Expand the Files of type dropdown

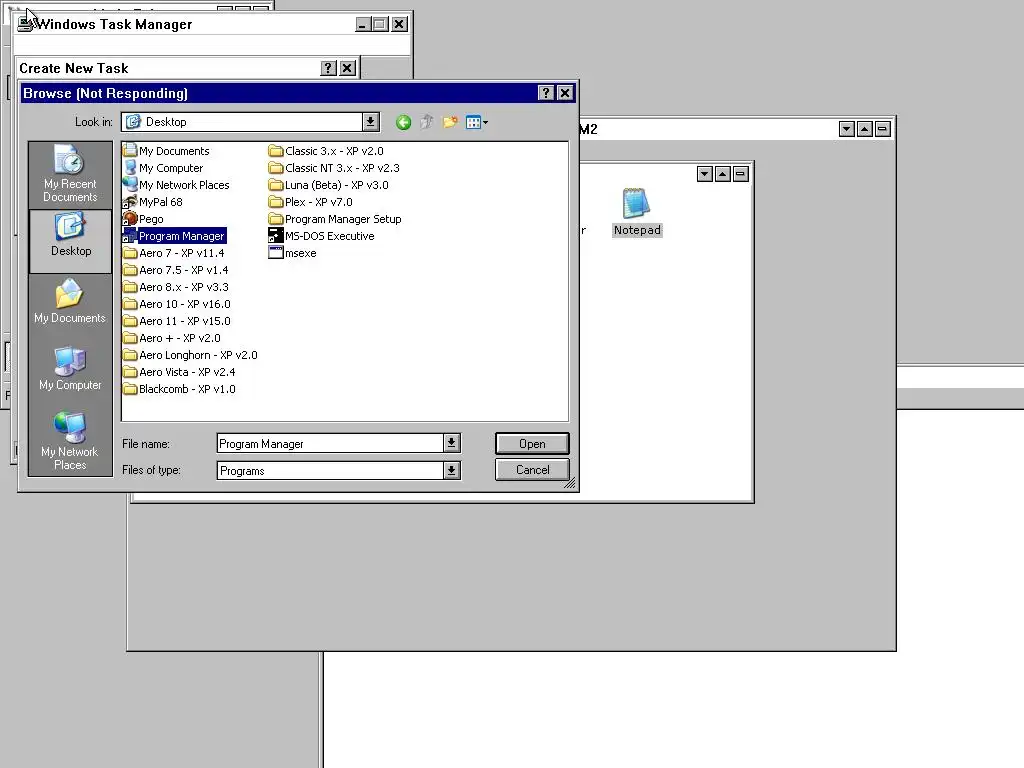point(451,470)
